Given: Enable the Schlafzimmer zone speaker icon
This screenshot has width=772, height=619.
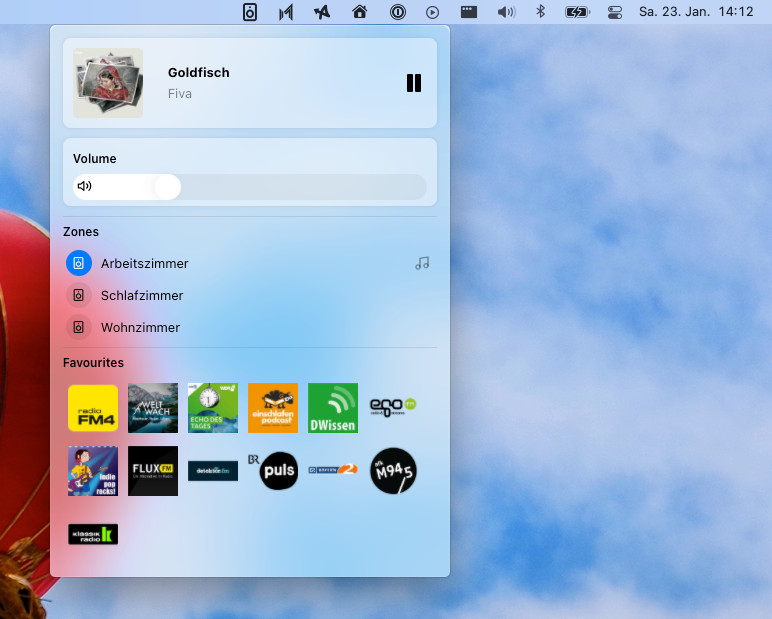Looking at the screenshot, I should pos(79,295).
